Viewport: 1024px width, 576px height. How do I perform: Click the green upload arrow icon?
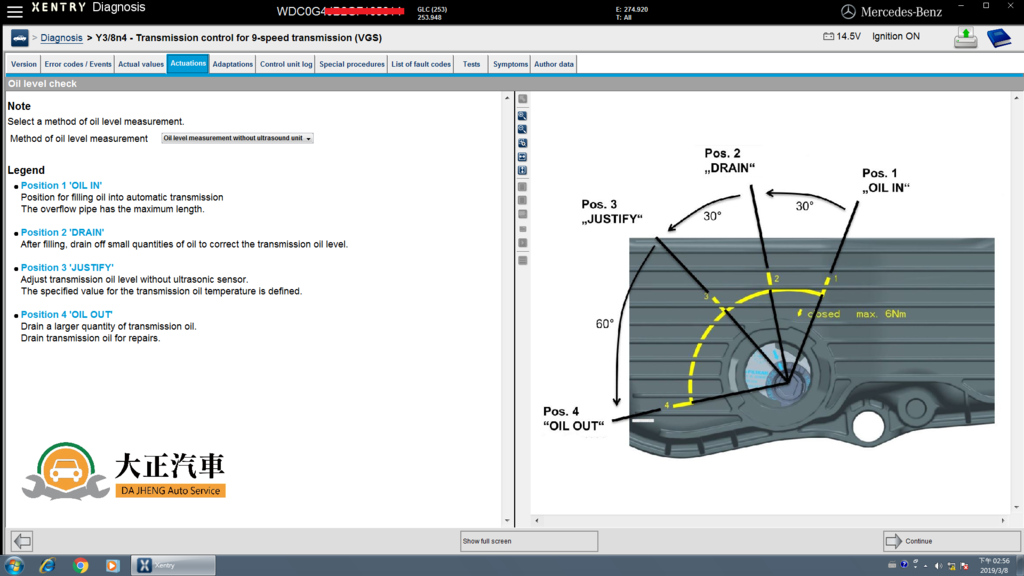click(x=965, y=38)
